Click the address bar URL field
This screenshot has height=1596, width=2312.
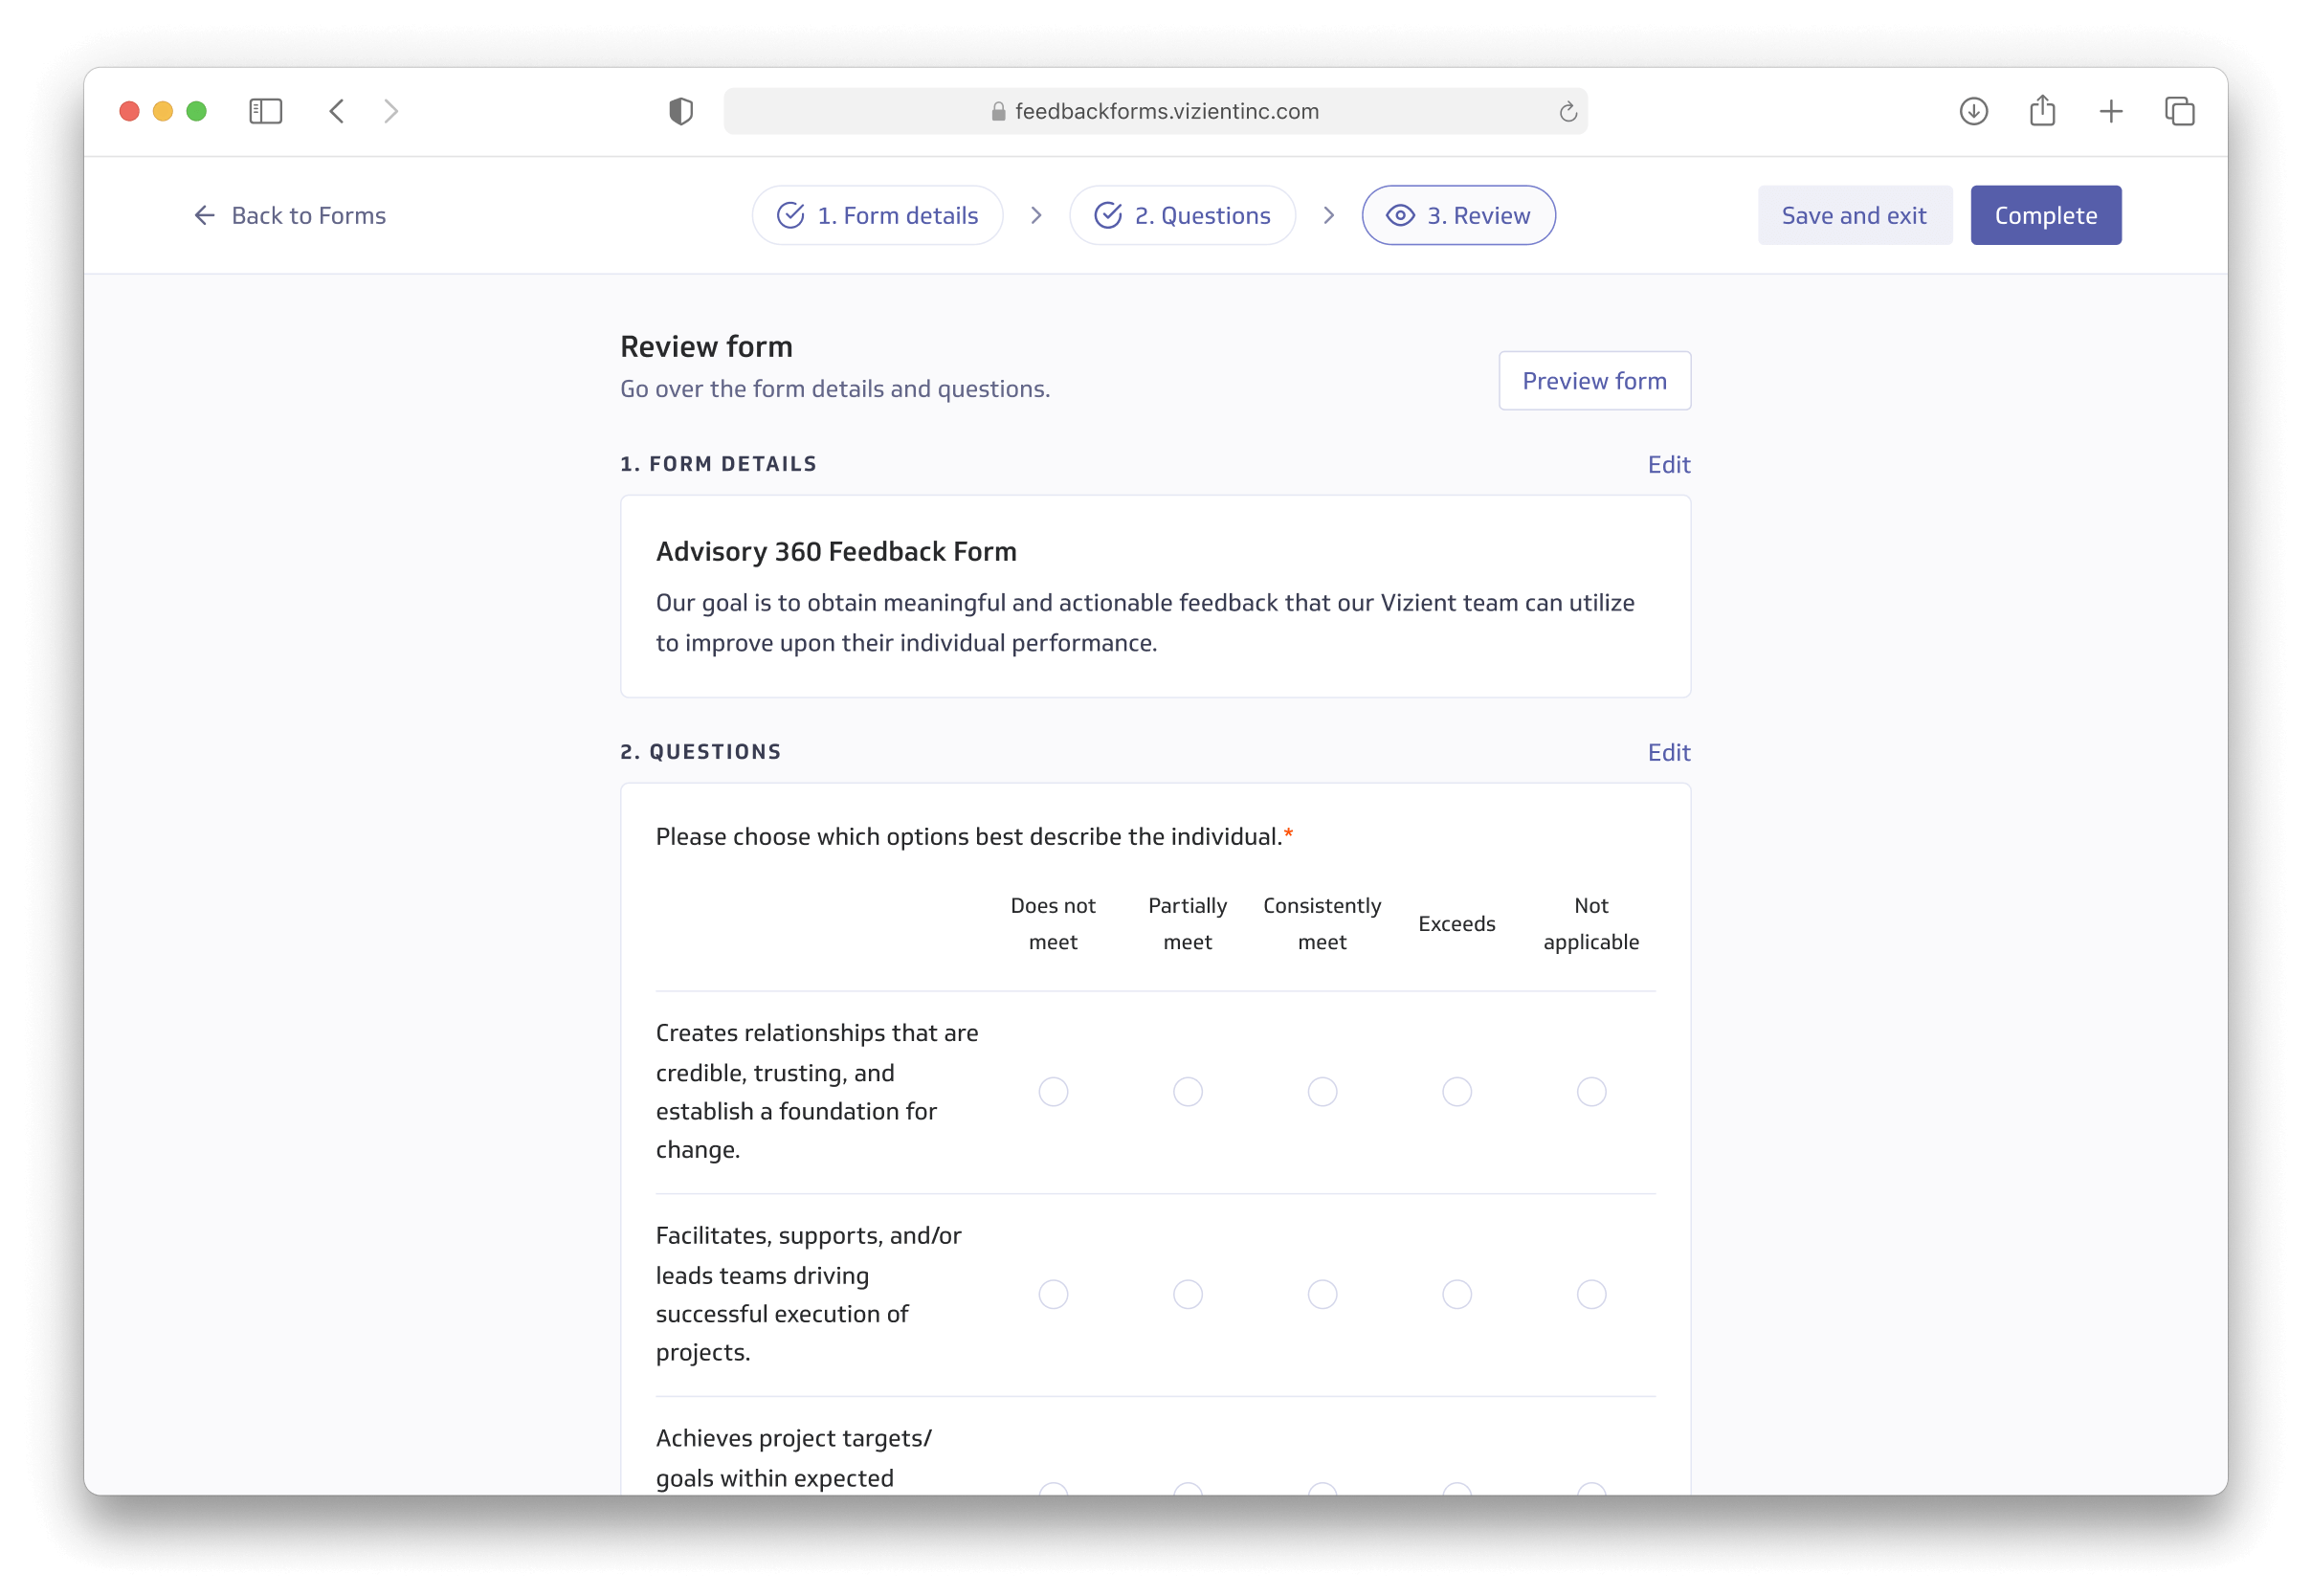1165,111
